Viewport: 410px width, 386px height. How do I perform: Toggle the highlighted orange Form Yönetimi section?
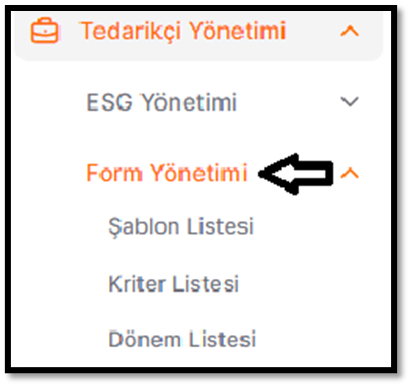(223, 173)
